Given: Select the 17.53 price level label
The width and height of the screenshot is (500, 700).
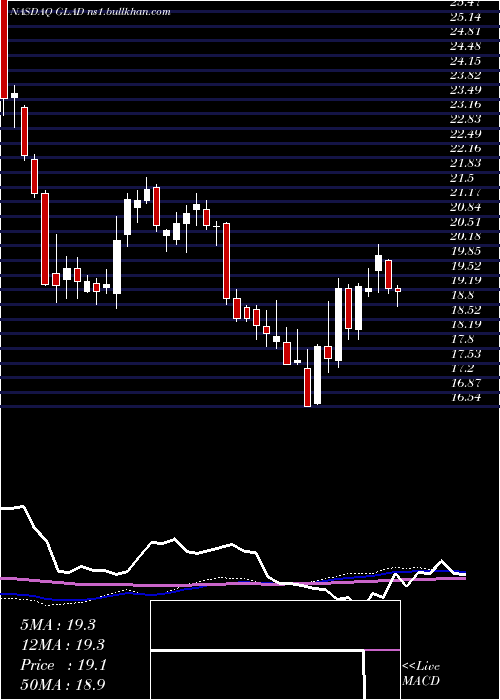Looking at the screenshot, I should point(466,354).
